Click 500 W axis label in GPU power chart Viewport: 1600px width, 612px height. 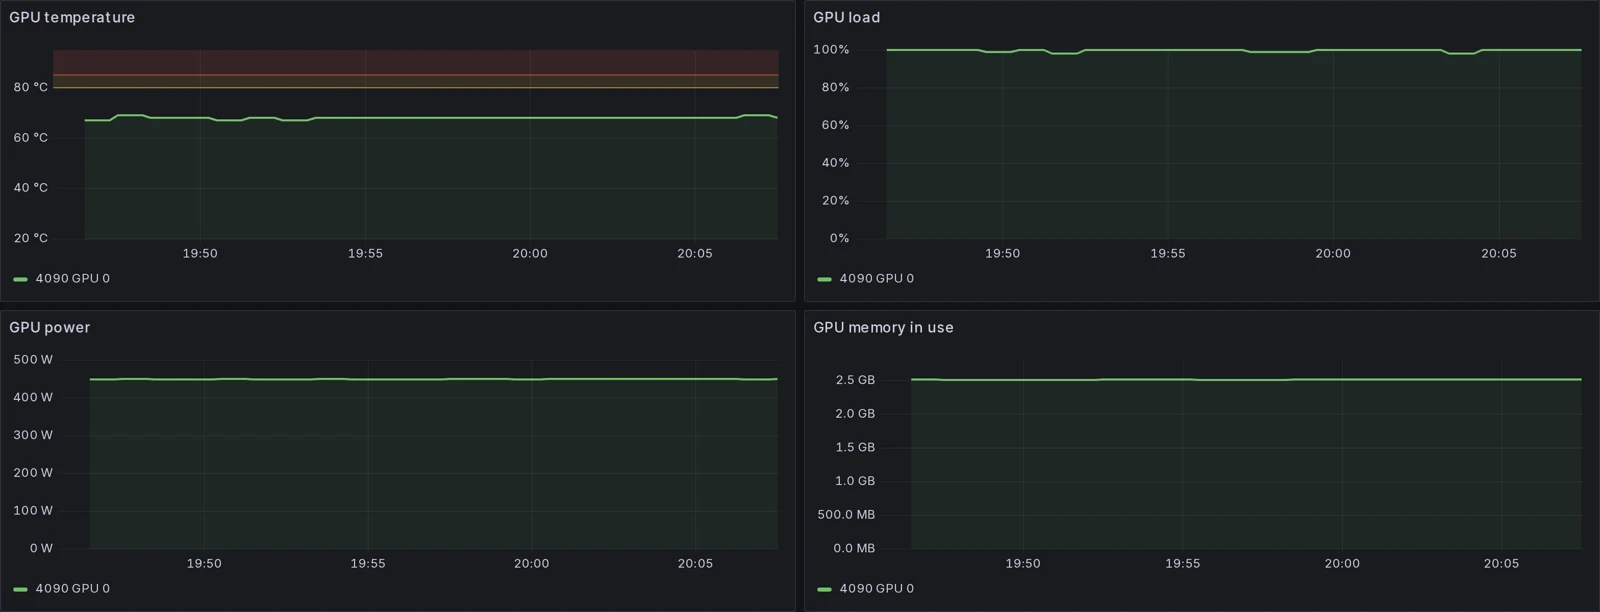pos(33,360)
